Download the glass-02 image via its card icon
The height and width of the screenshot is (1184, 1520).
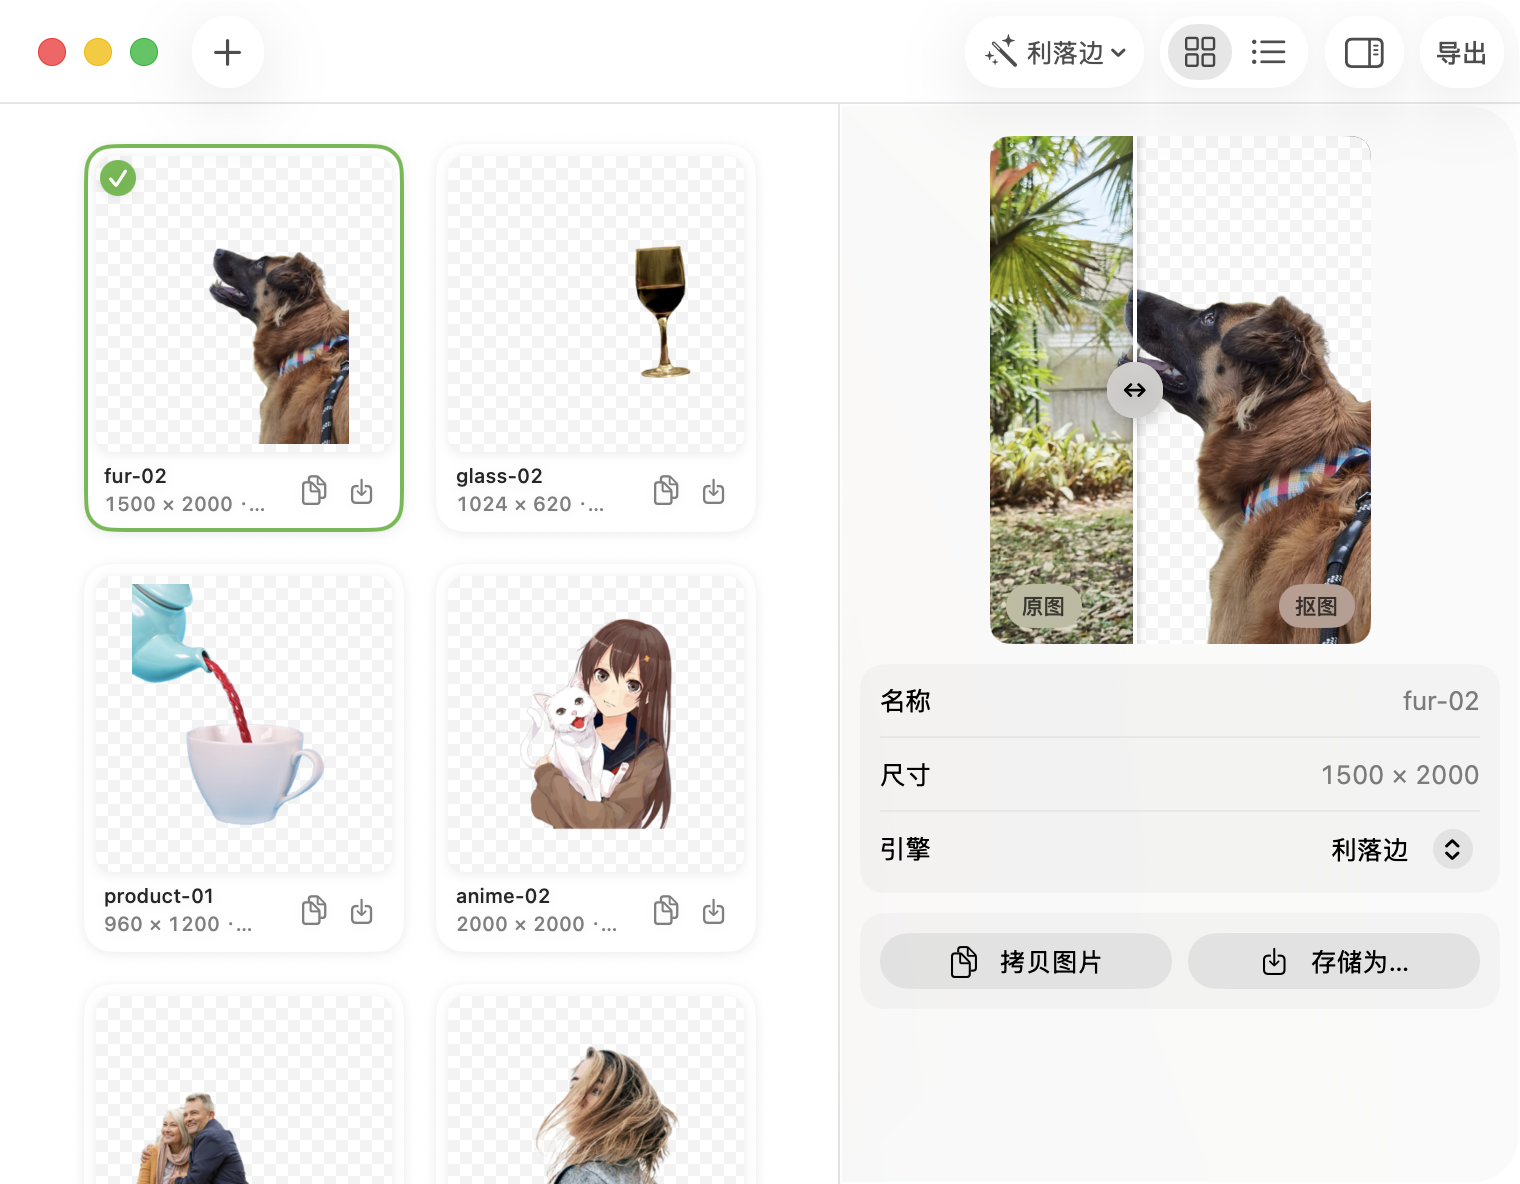[714, 491]
